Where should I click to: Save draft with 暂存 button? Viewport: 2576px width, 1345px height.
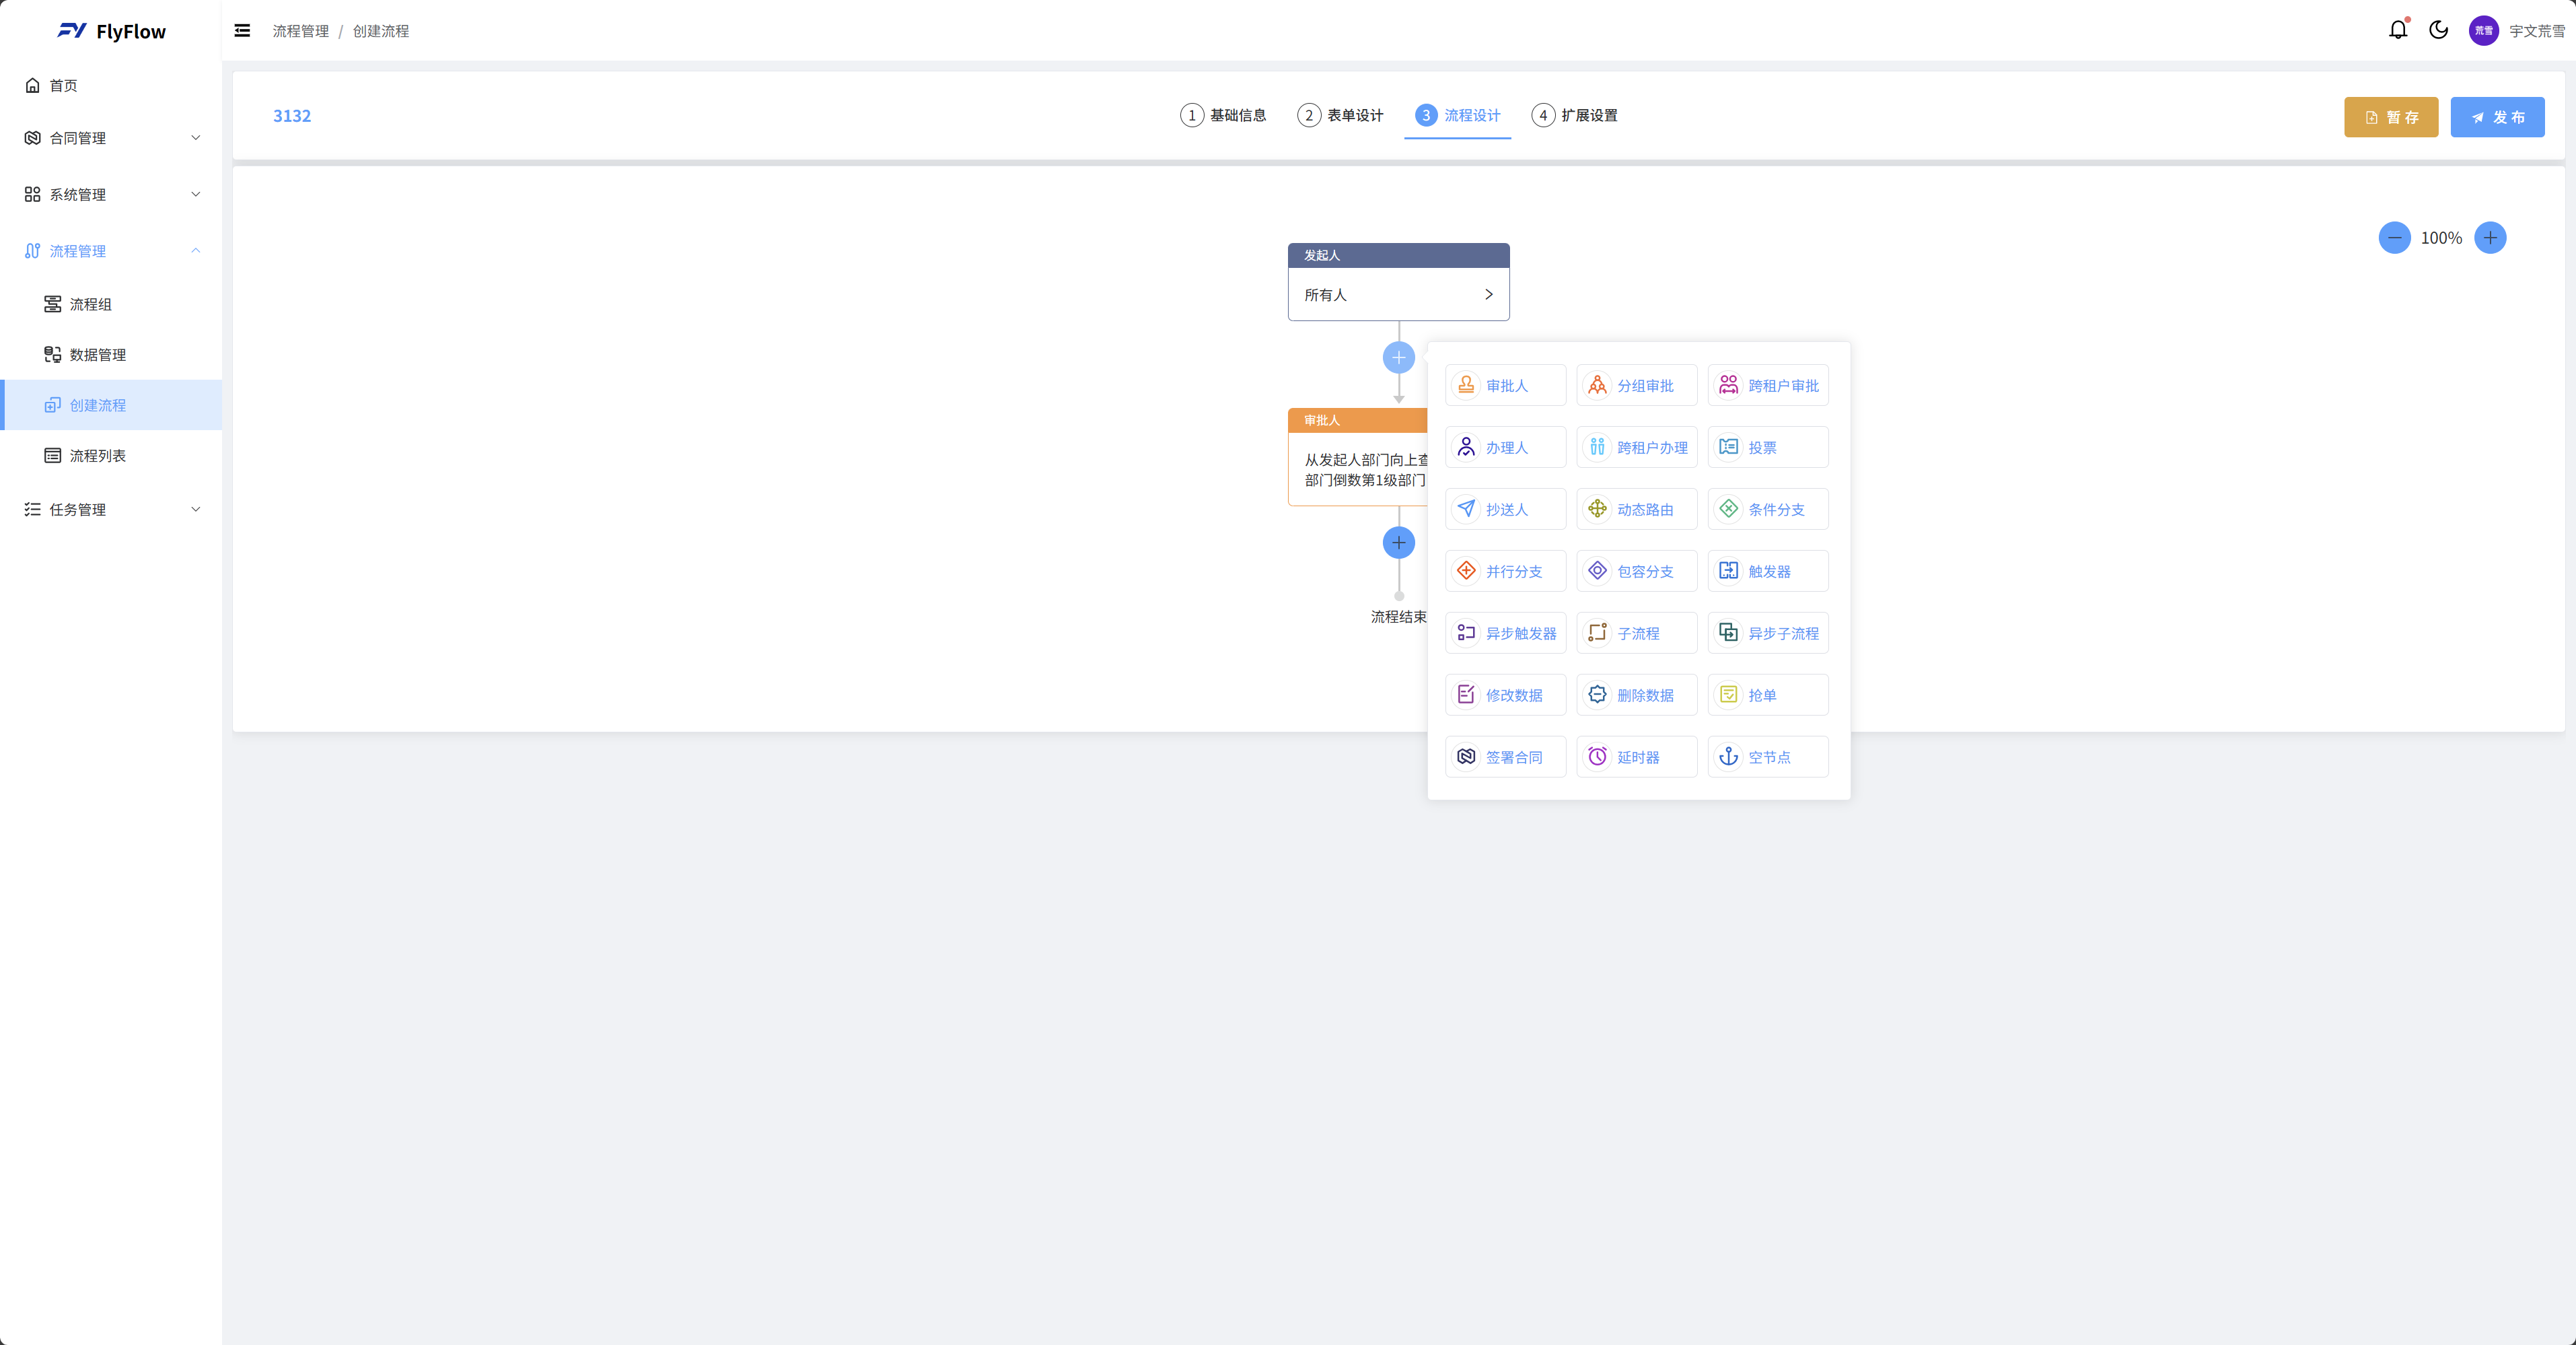[x=2390, y=117]
